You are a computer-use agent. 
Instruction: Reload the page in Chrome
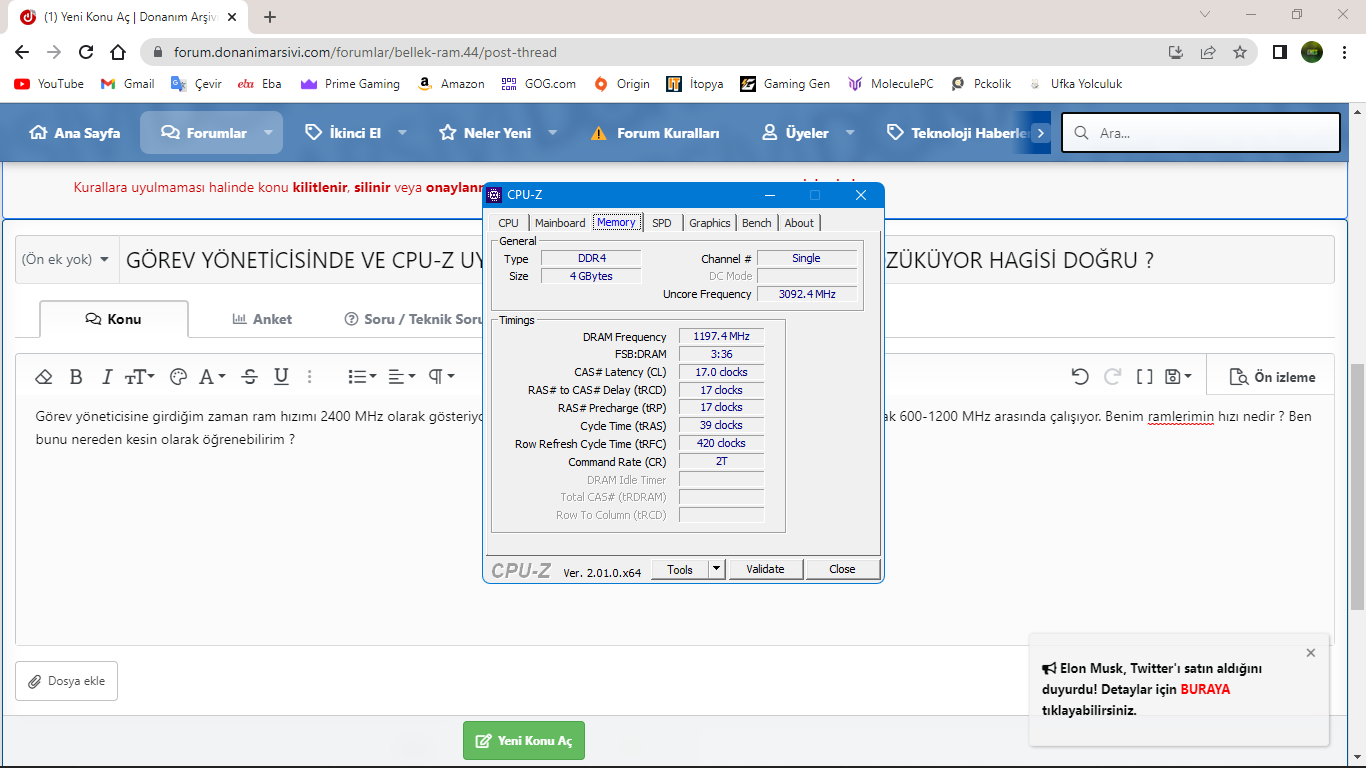(x=86, y=52)
